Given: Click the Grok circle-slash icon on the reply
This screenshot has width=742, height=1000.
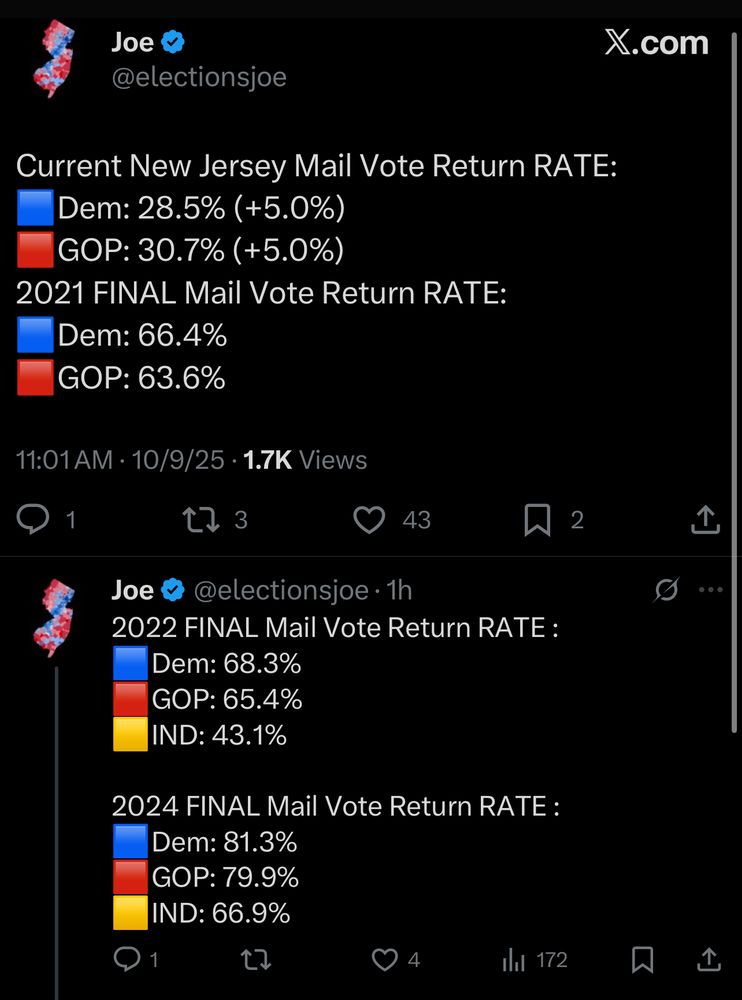Looking at the screenshot, I should [x=666, y=590].
